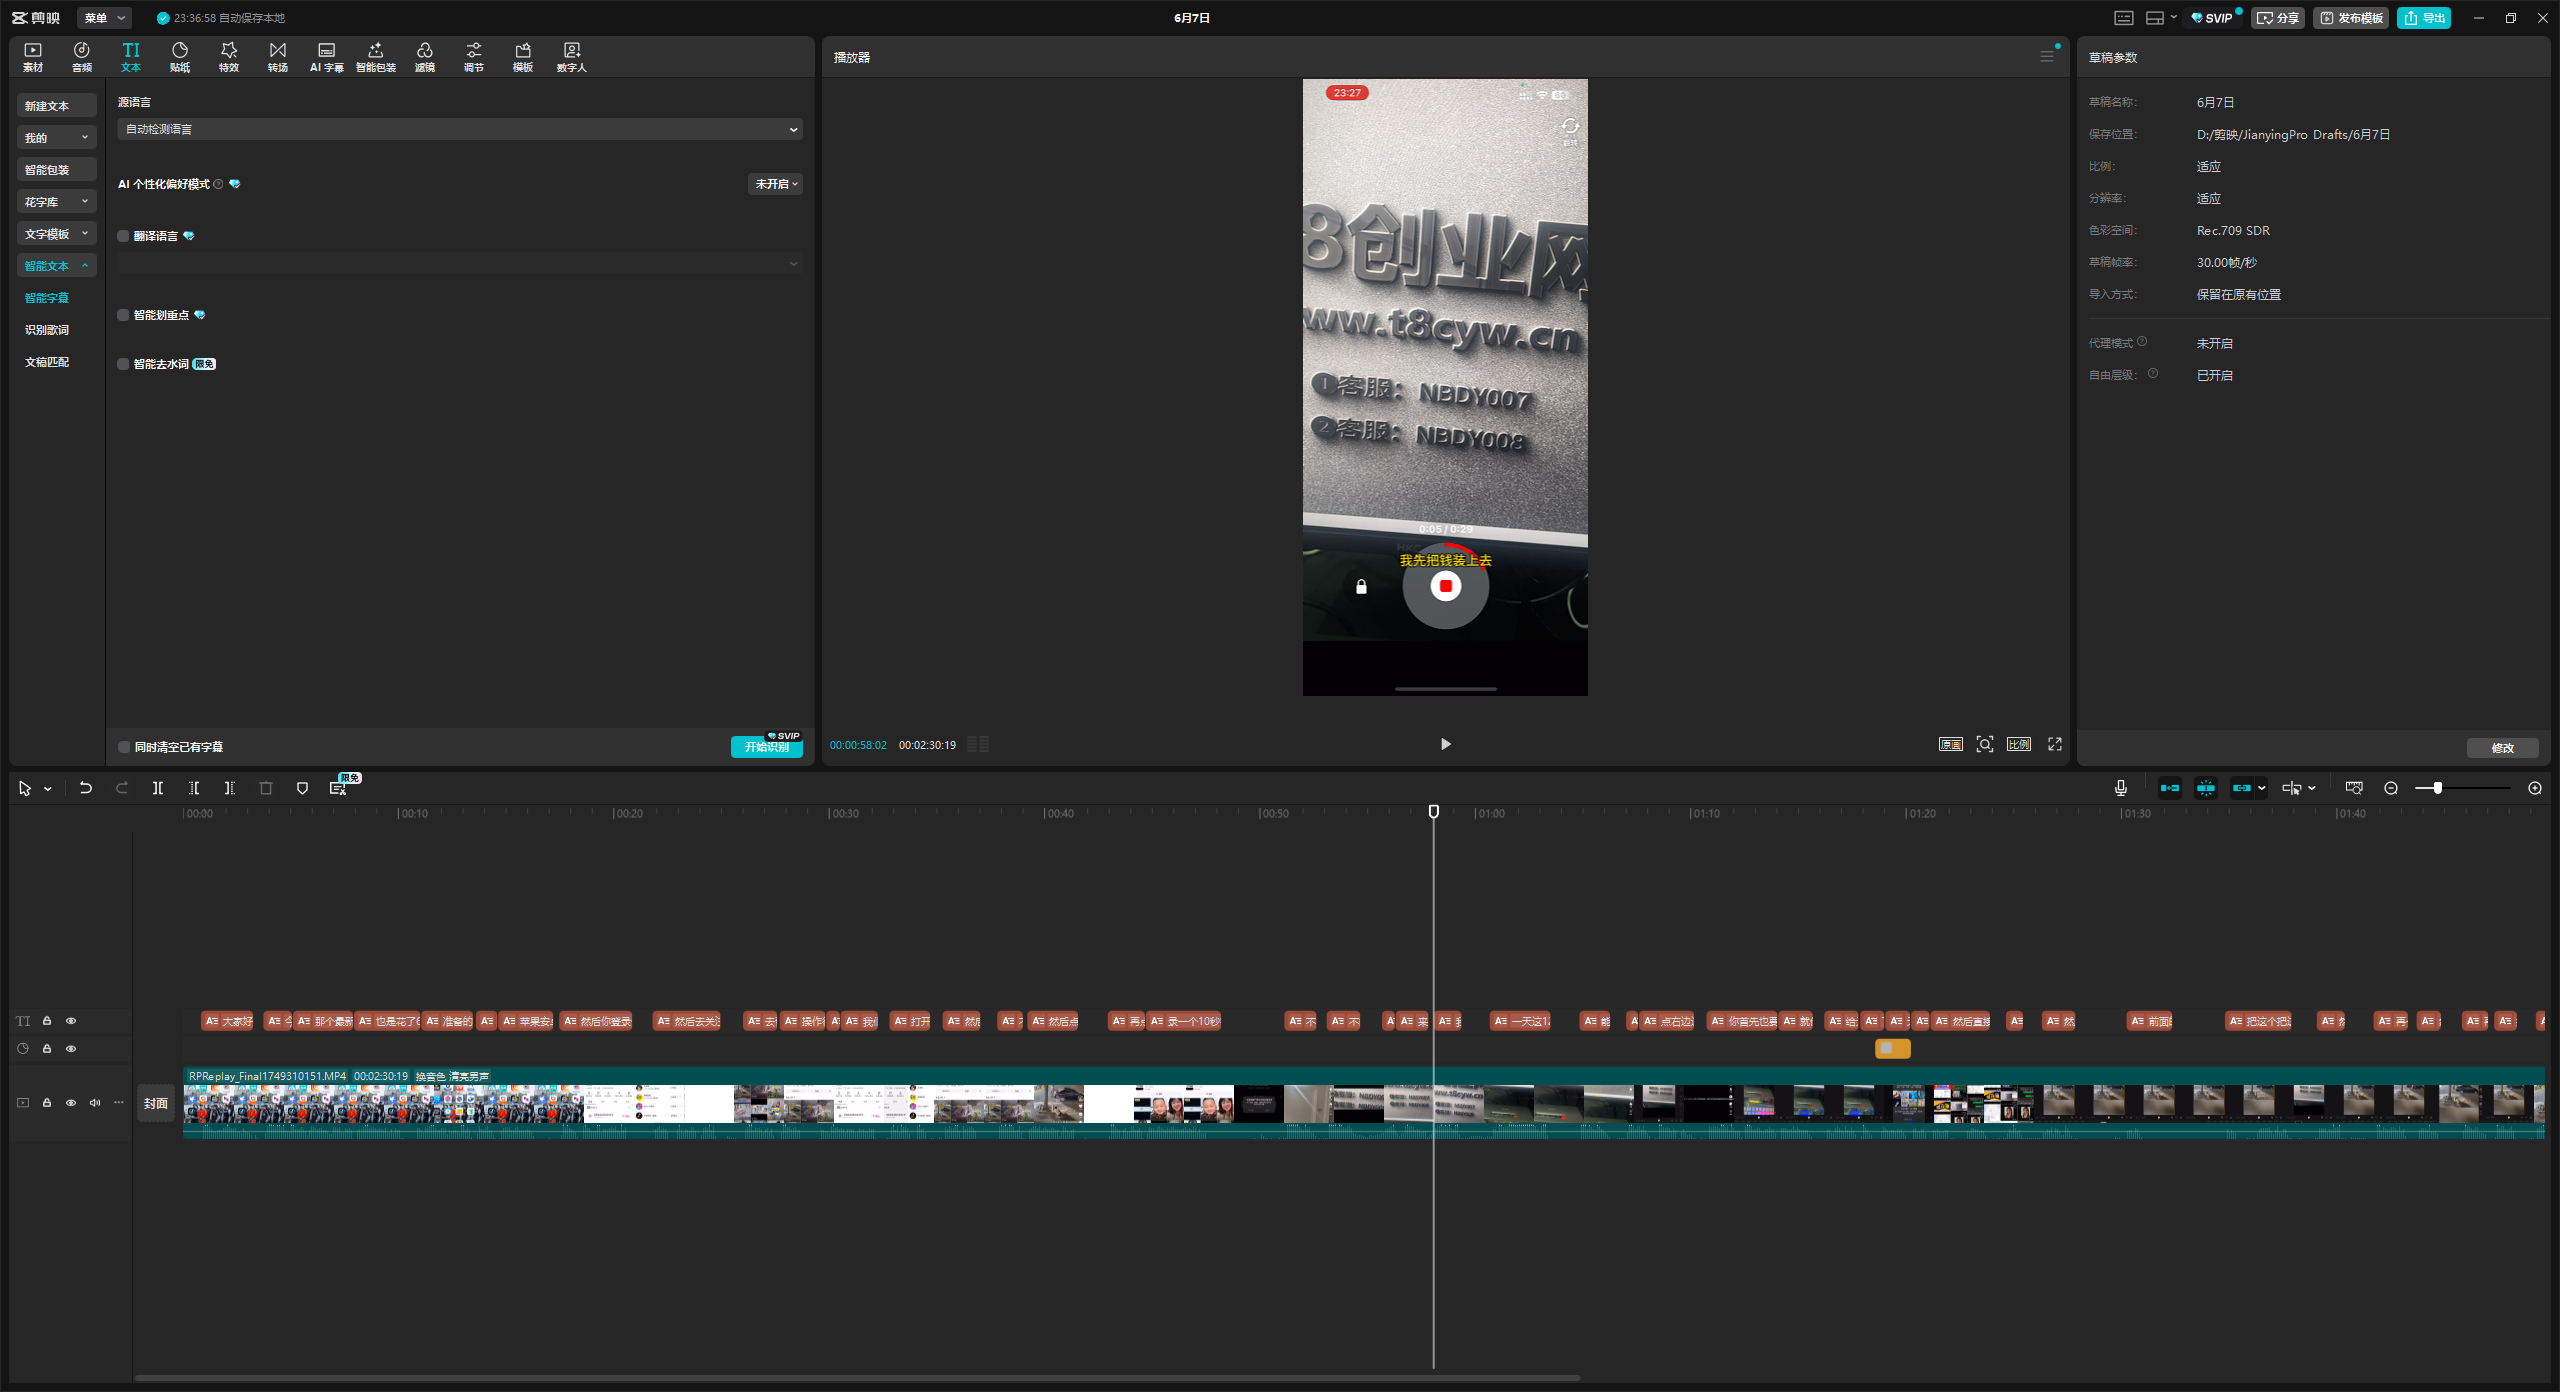2560x1392 pixels.
Task: Switch to the 贴纸 stickers tab
Action: (x=180, y=57)
